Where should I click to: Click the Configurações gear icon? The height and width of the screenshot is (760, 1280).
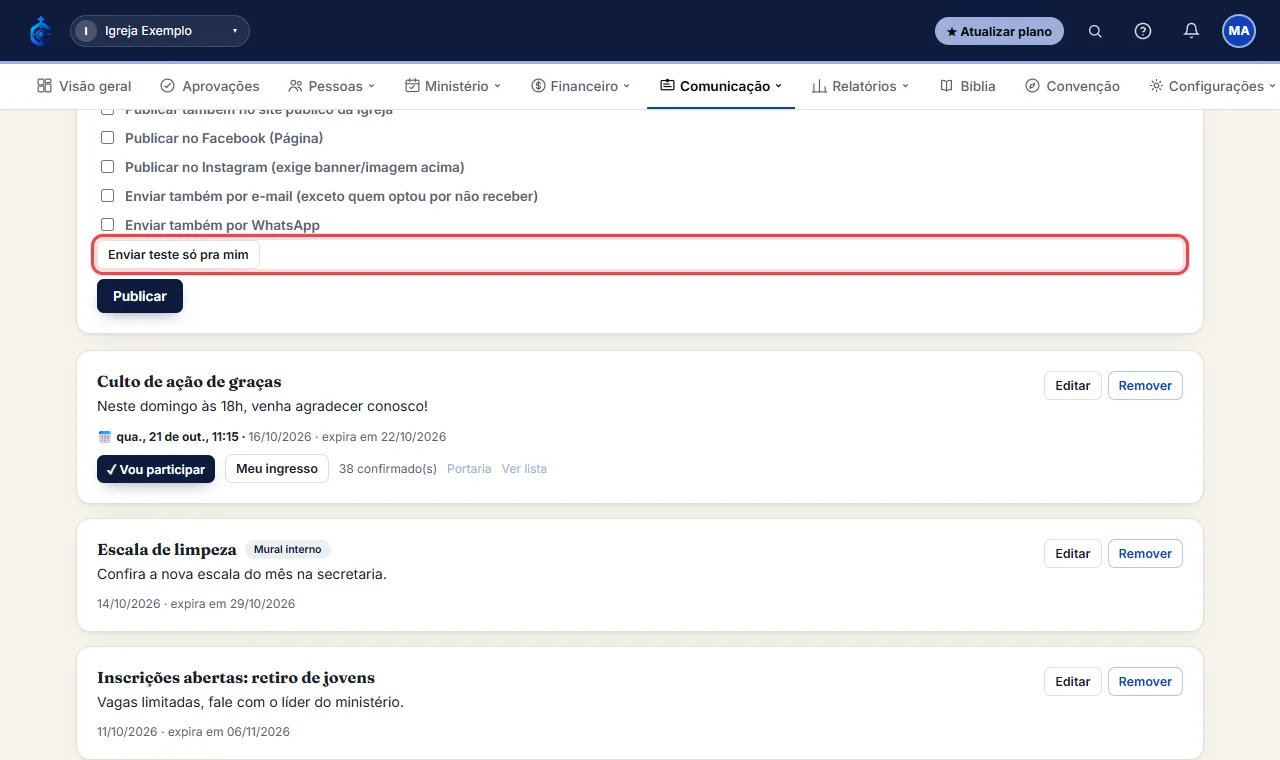(x=1156, y=86)
